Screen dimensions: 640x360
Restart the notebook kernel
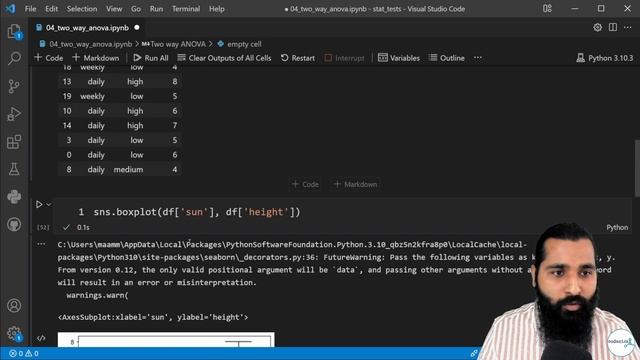coord(298,58)
